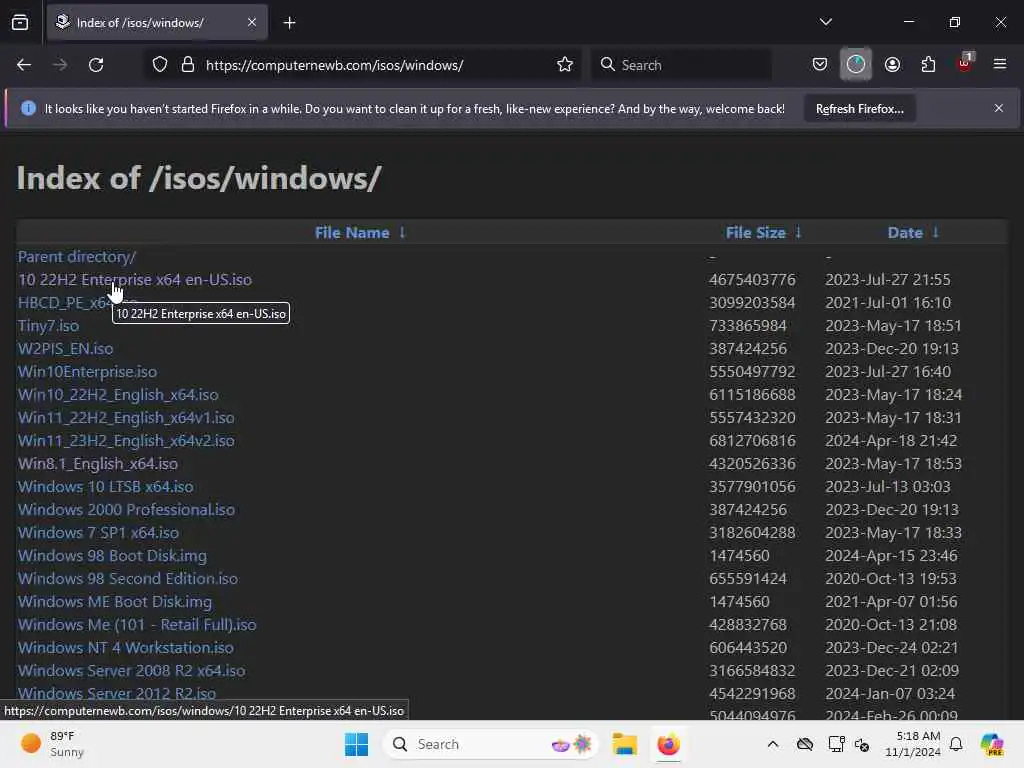Open Windows 10 LTSB x64.iso link
1024x768 pixels.
point(105,487)
